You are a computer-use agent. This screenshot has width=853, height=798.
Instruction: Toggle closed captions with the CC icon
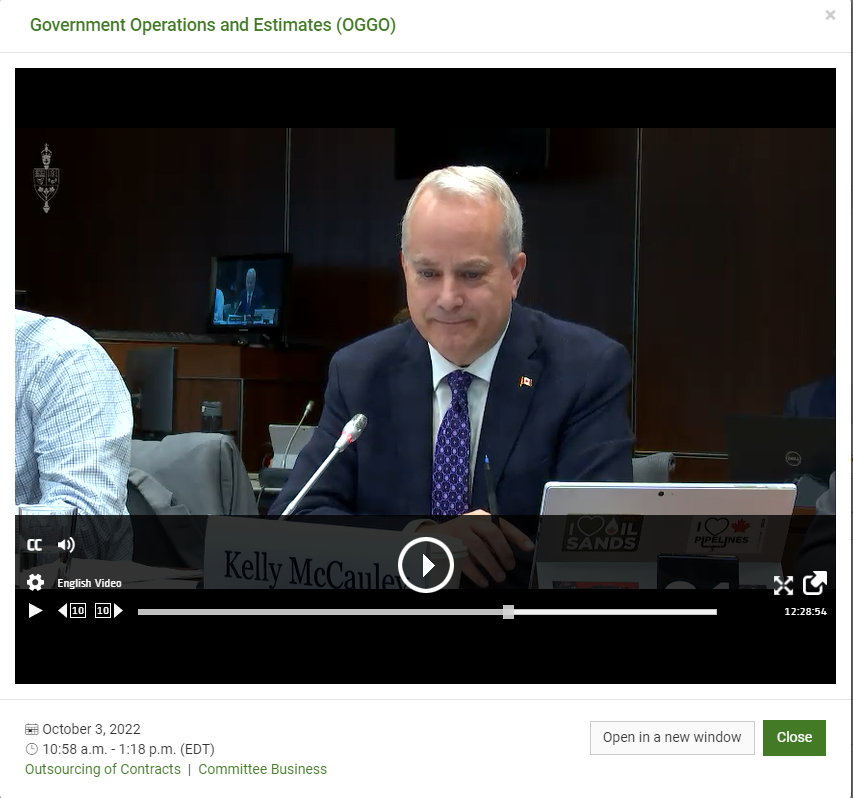point(34,545)
